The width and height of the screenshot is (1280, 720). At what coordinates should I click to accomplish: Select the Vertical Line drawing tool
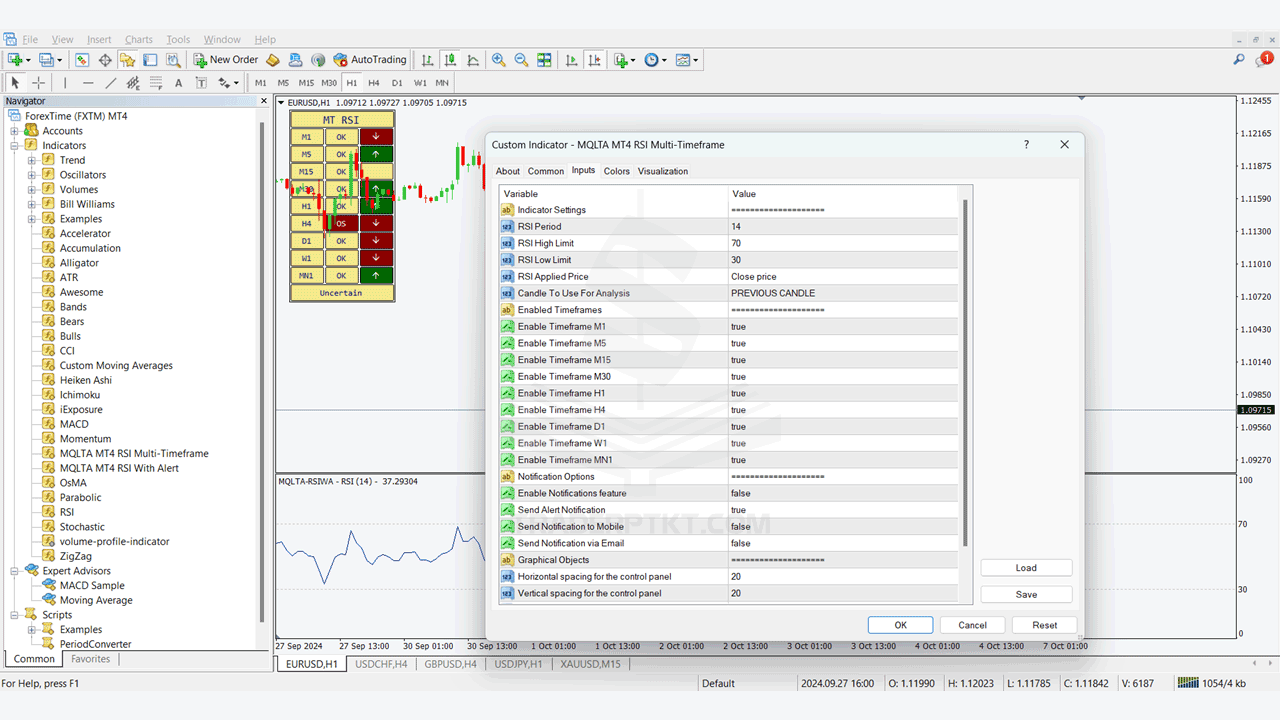point(65,83)
